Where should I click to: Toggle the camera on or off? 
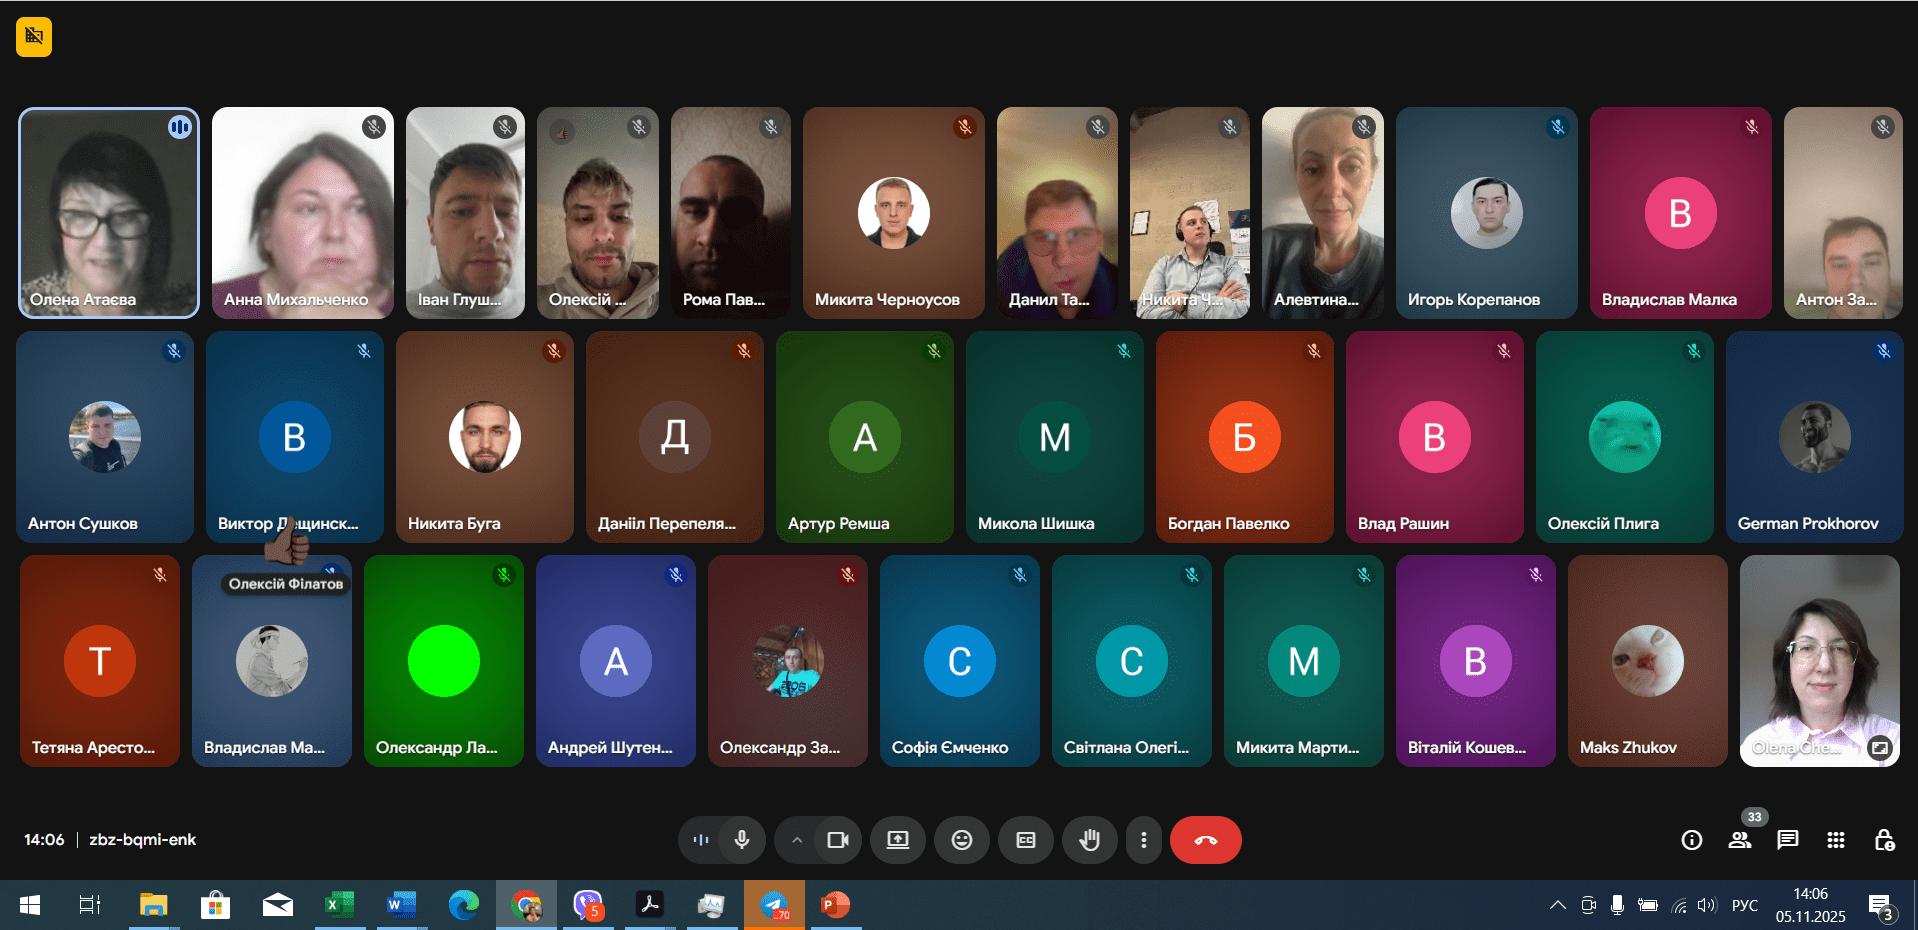(837, 840)
